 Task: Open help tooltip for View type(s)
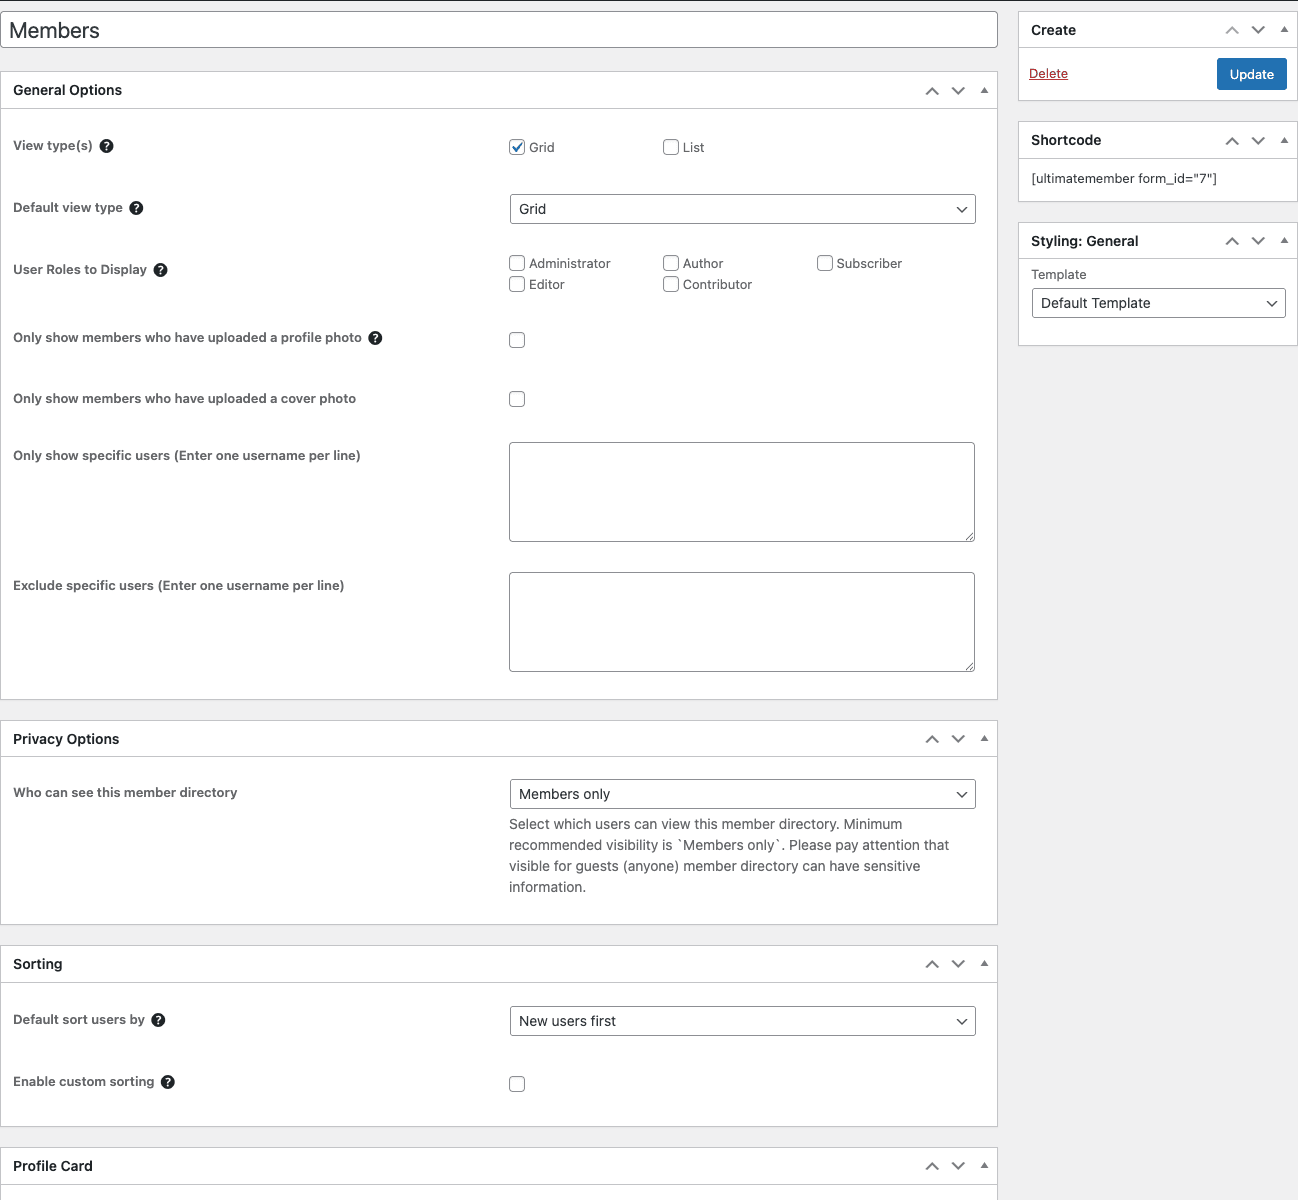click(106, 146)
